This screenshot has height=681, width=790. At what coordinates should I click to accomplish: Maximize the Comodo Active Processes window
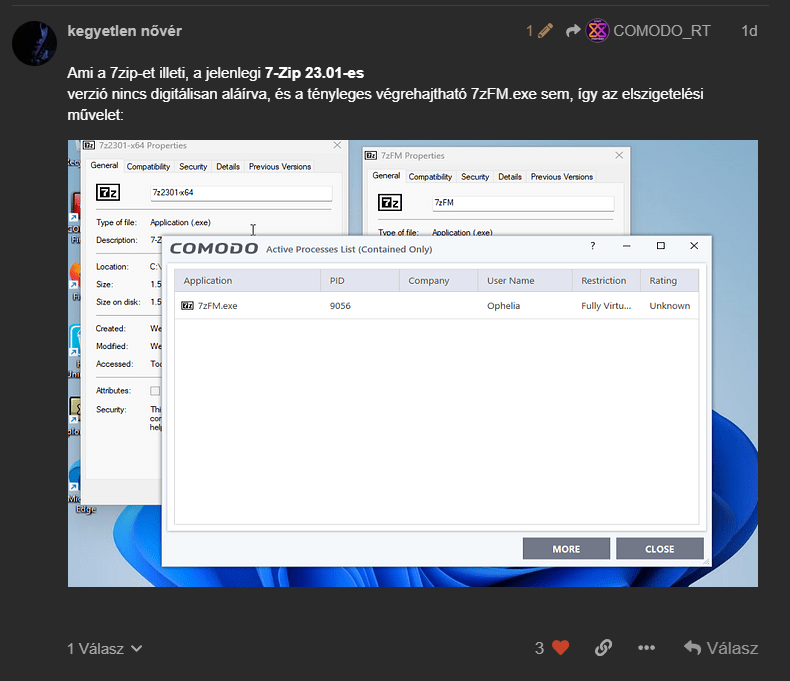point(661,246)
